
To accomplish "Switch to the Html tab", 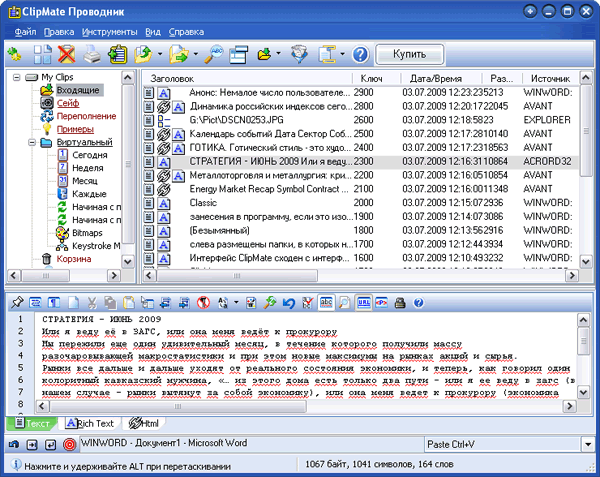I will 144,423.
